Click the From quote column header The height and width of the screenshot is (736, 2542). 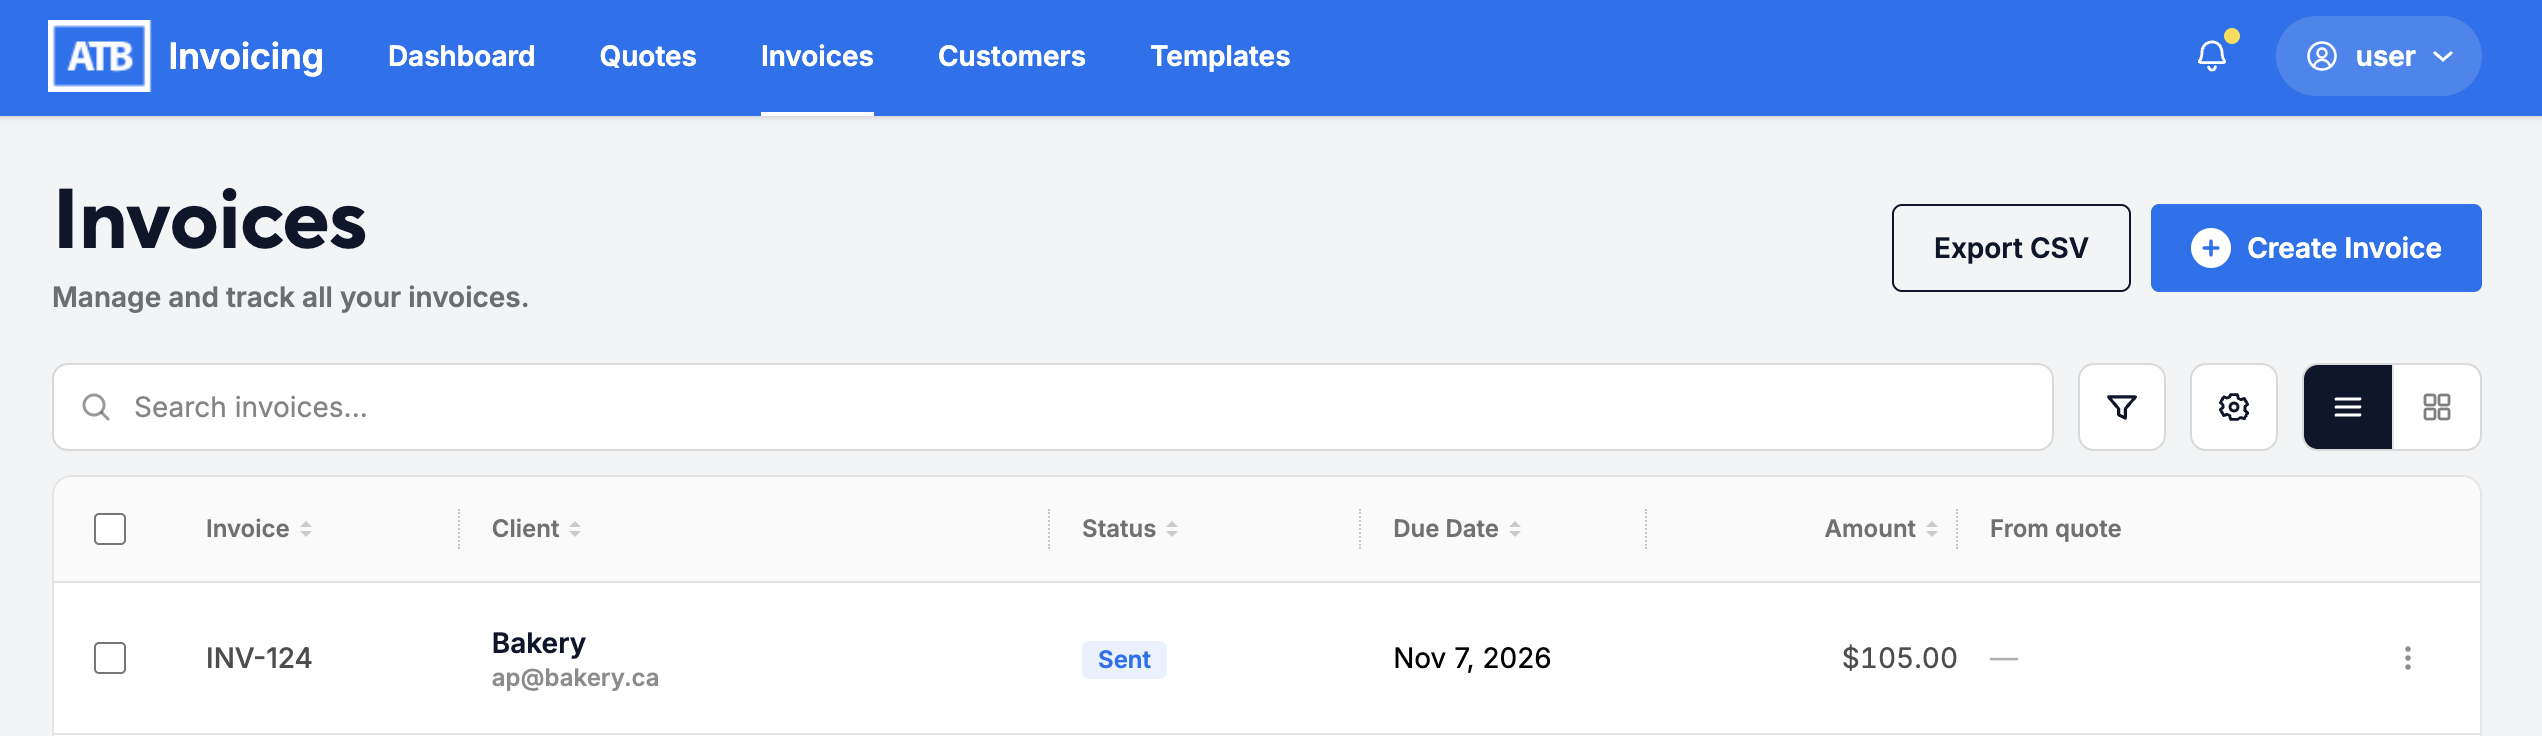click(2055, 529)
